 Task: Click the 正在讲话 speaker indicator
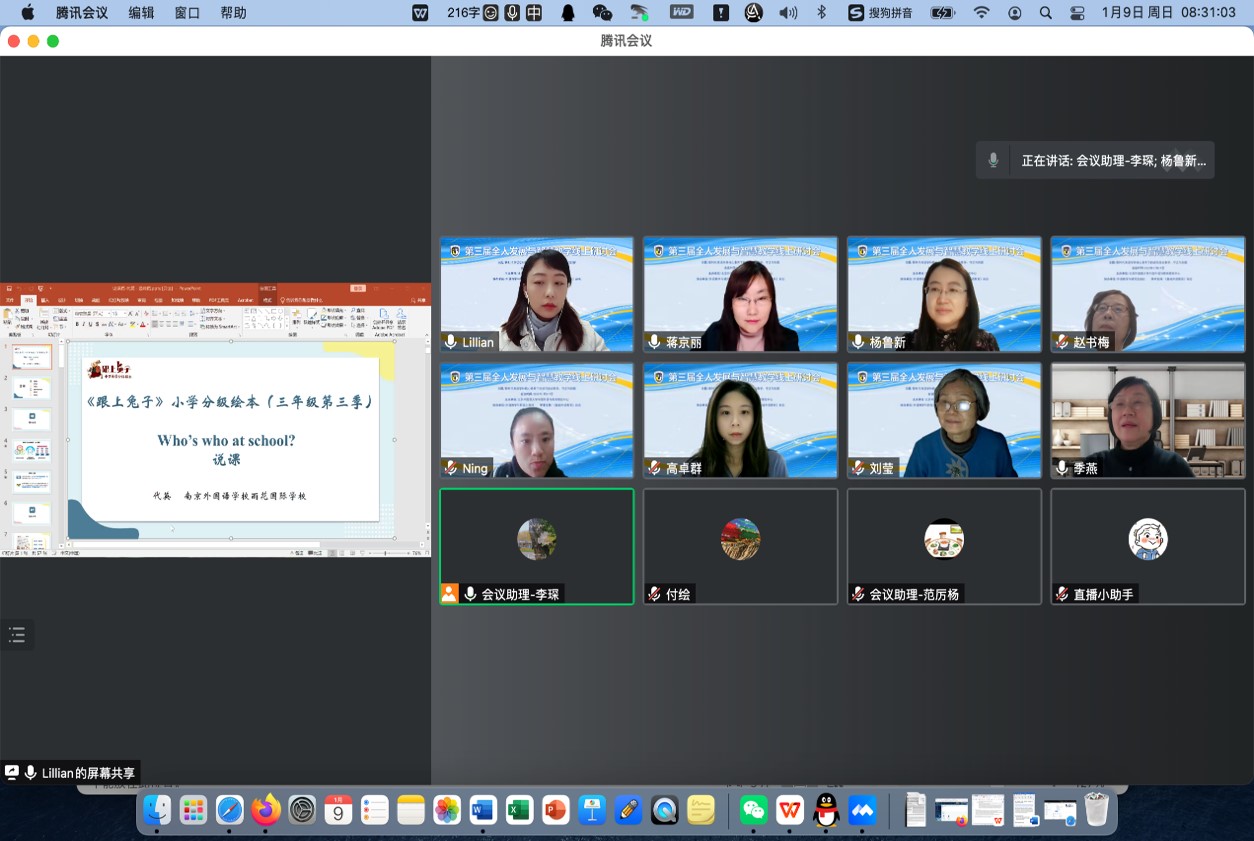click(x=1095, y=160)
